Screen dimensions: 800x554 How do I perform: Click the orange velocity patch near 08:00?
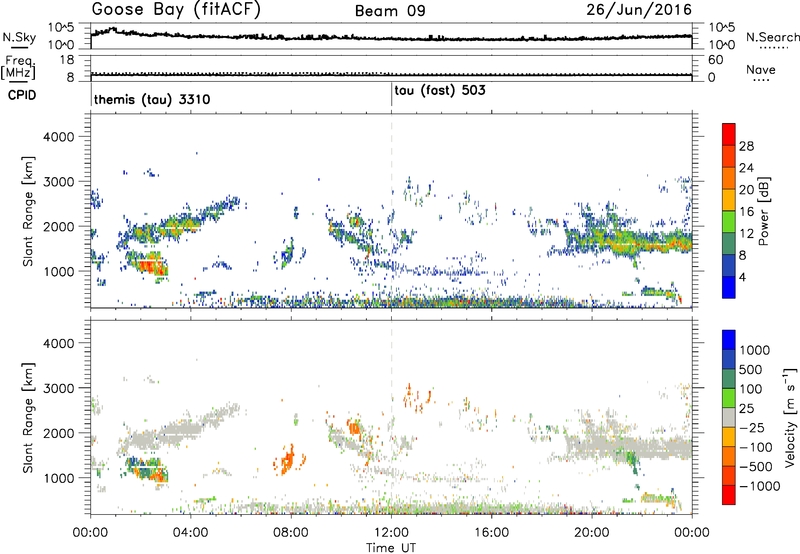(x=288, y=461)
